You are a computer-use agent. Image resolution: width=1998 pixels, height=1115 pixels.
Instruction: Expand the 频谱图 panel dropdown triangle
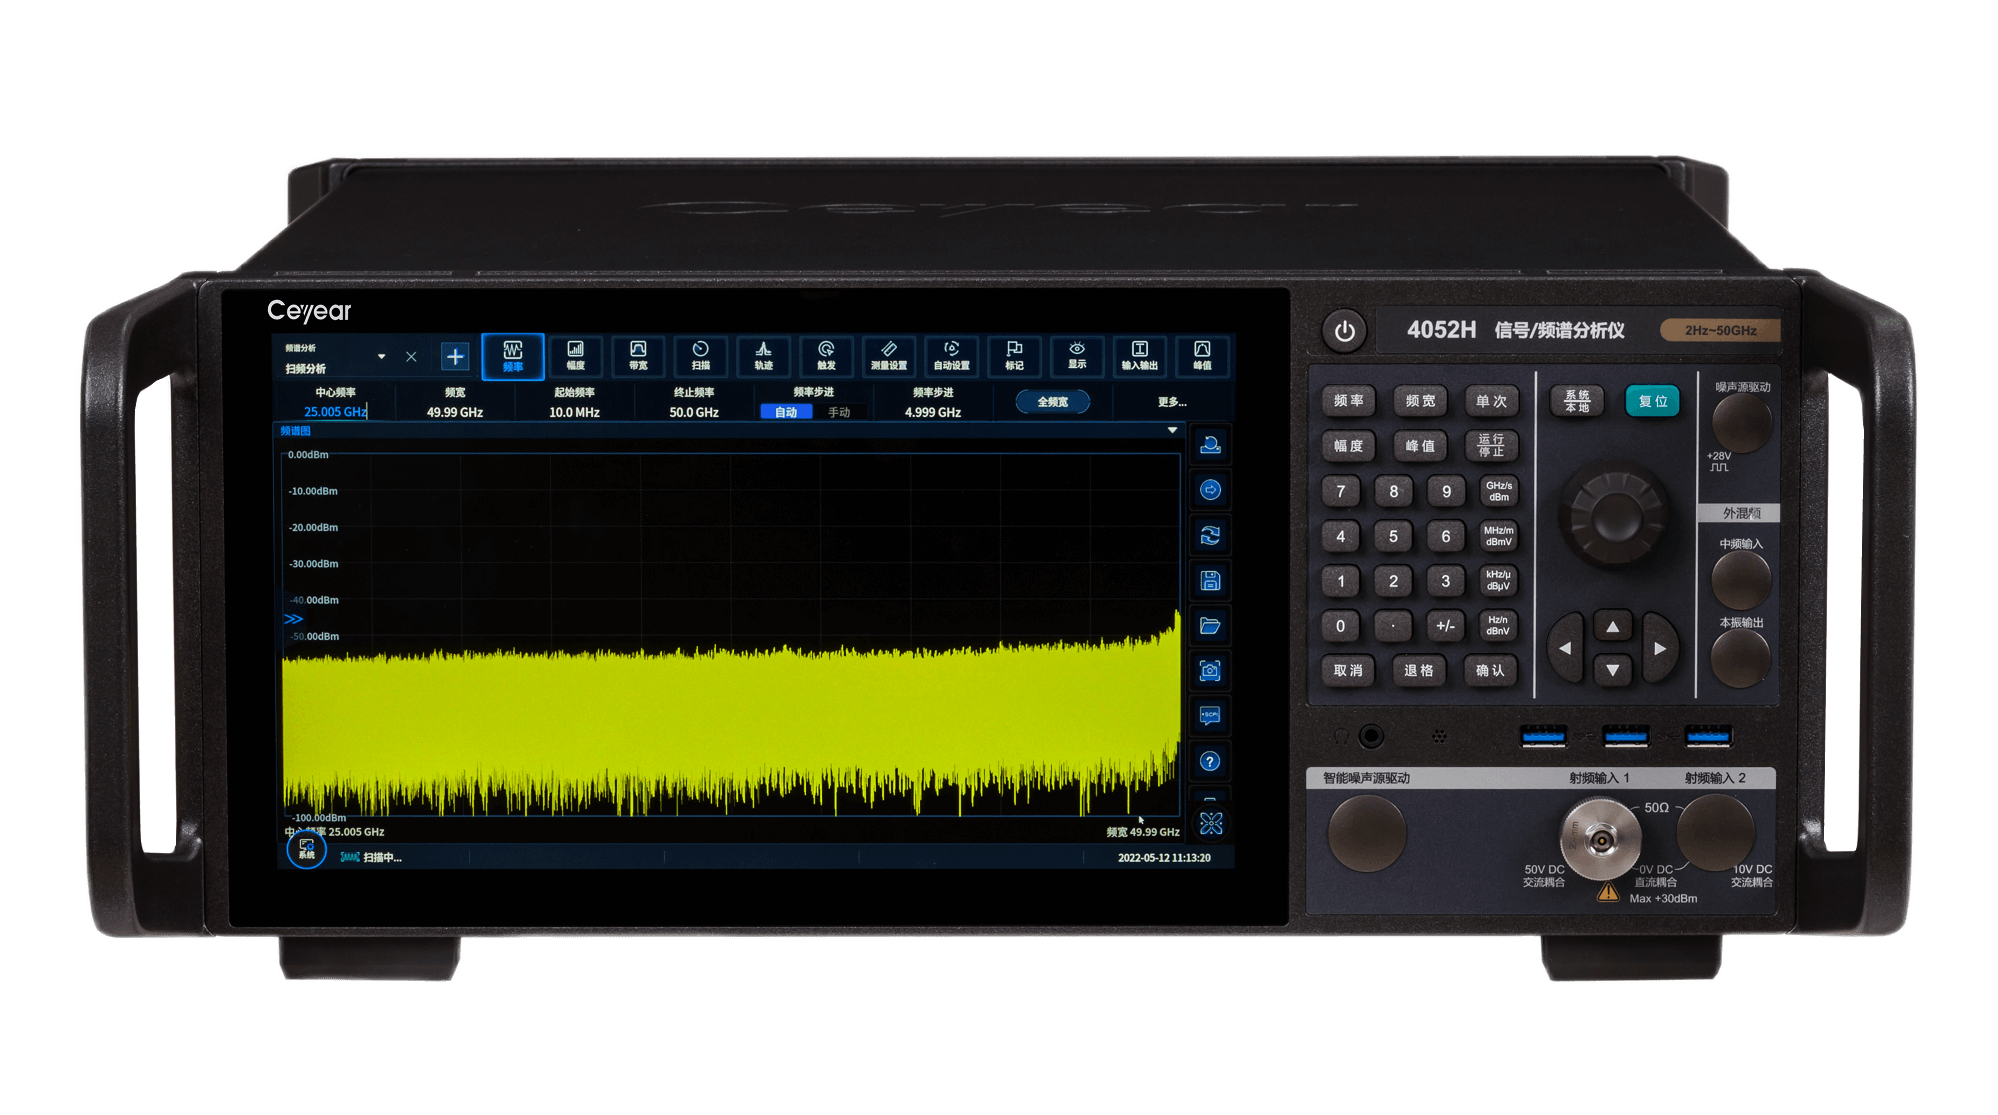click(1172, 431)
